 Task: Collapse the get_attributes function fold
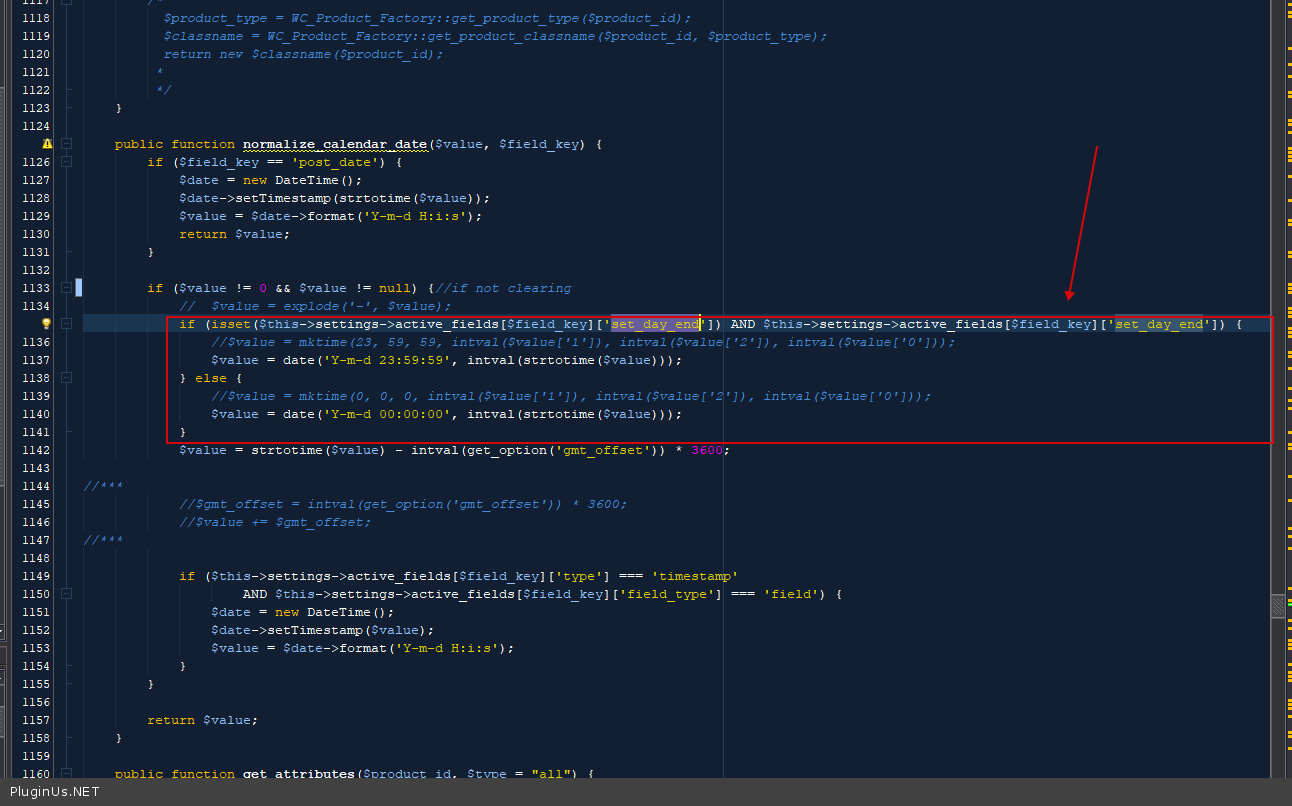point(66,774)
